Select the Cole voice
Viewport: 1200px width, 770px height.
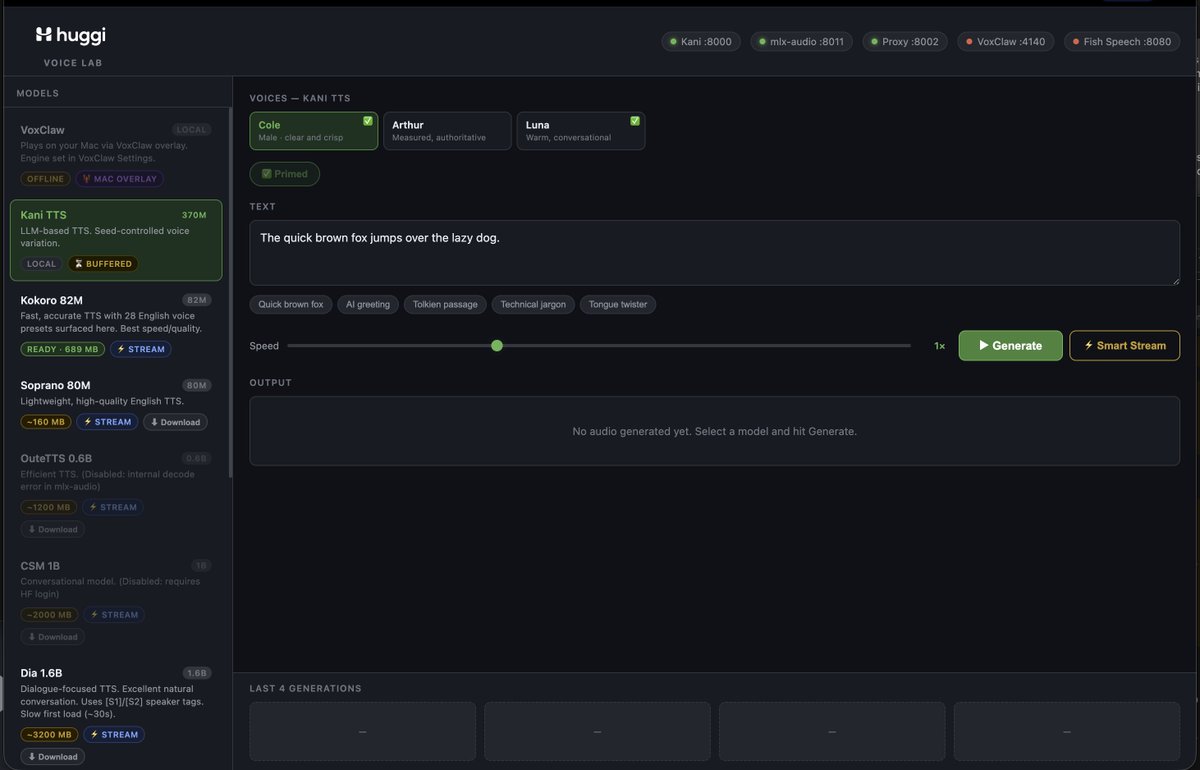(313, 131)
